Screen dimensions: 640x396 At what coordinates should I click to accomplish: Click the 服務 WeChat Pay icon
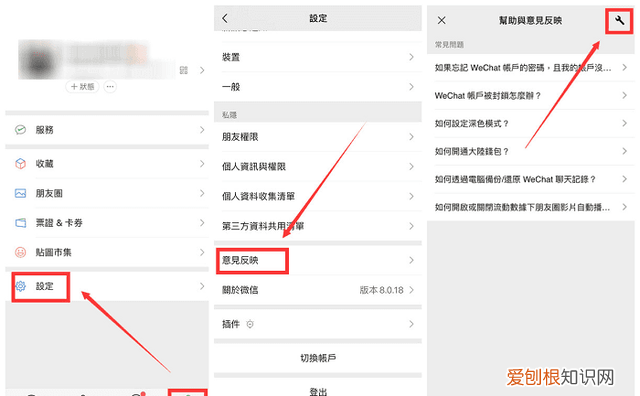[x=20, y=130]
